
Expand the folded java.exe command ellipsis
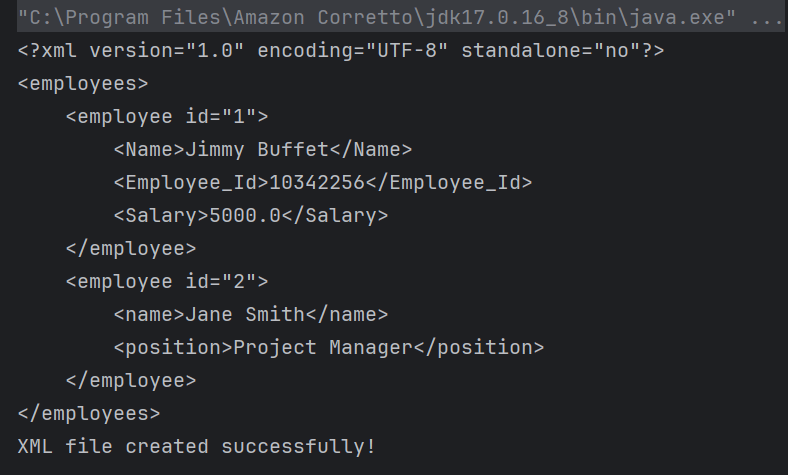click(768, 19)
